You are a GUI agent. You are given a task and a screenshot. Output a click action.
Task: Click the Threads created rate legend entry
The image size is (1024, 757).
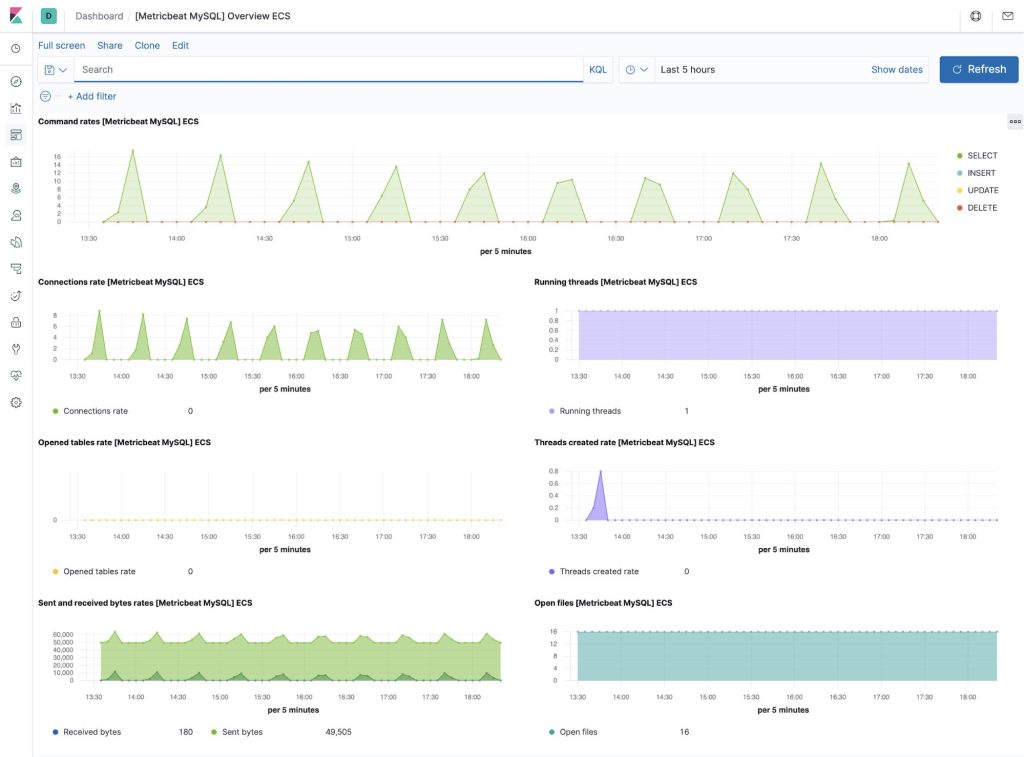click(594, 572)
